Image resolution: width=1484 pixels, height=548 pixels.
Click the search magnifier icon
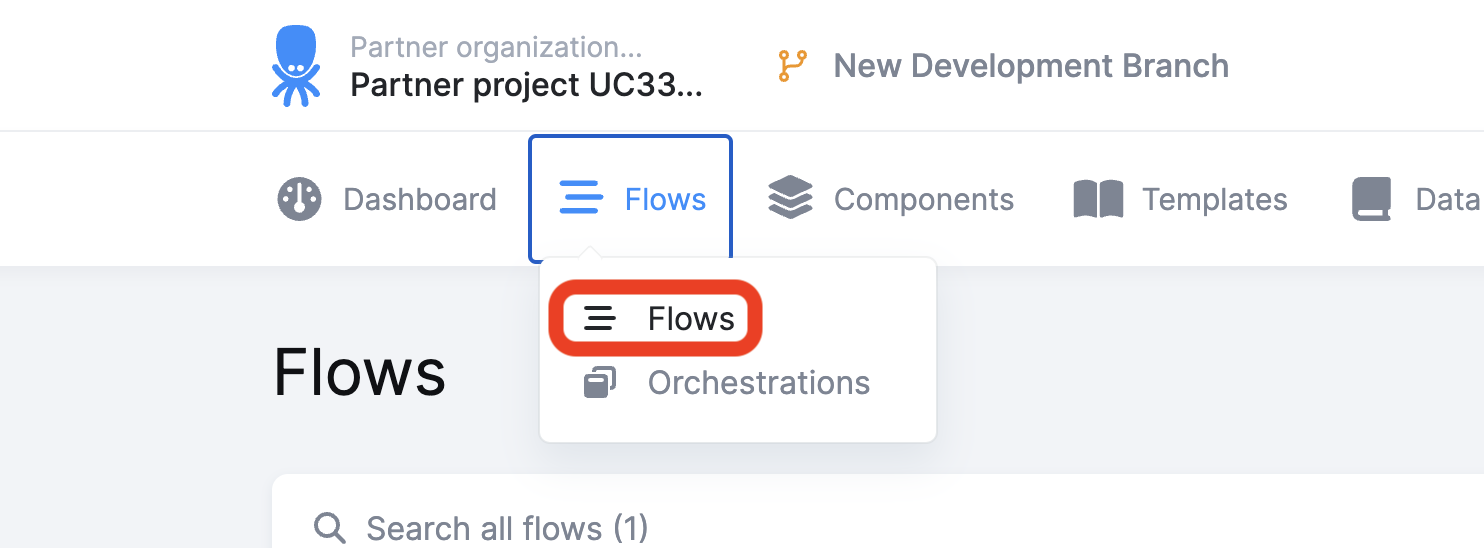(x=328, y=527)
